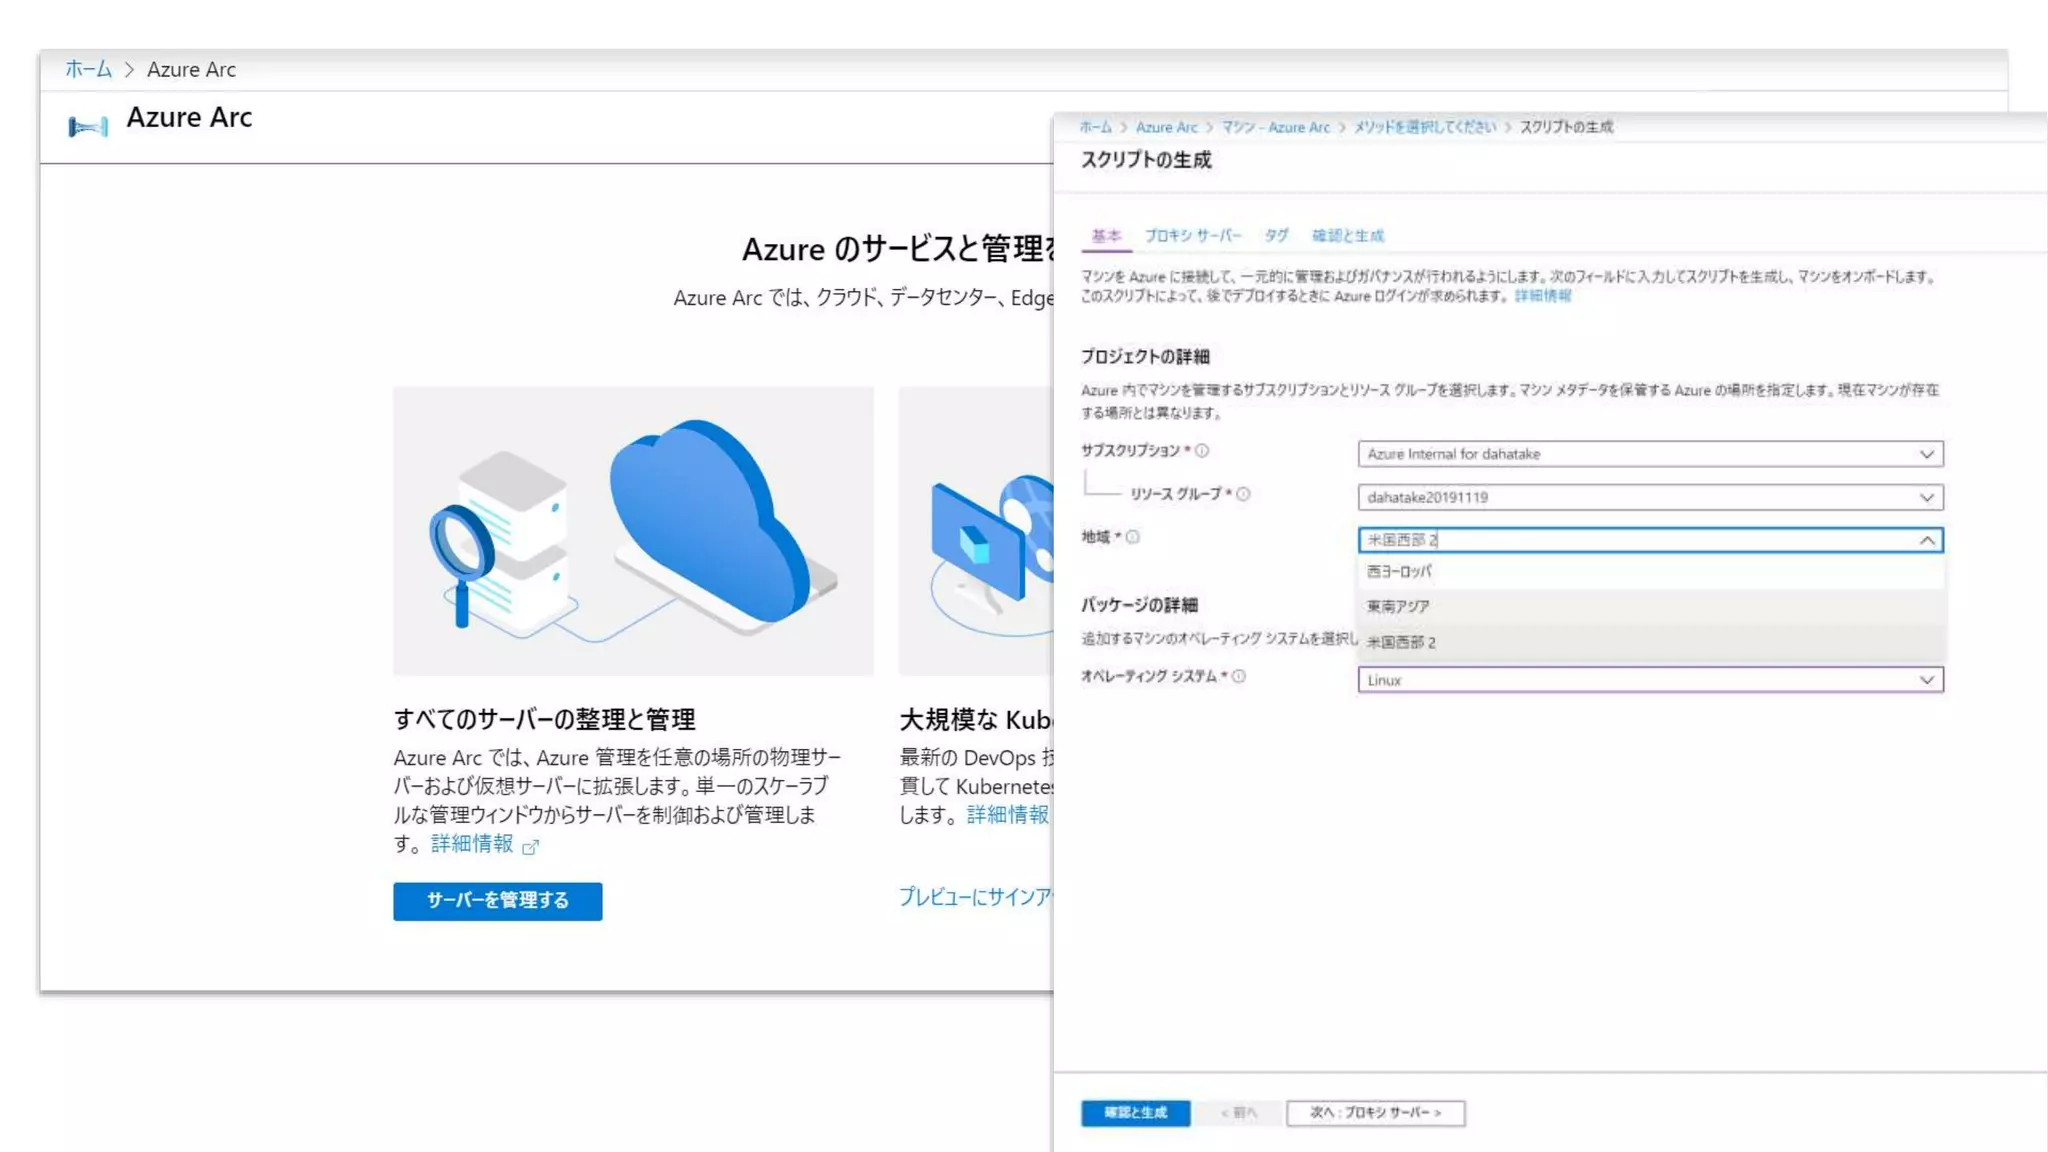Open the 地域 region info icon
This screenshot has height=1152, width=2048.
(1132, 537)
